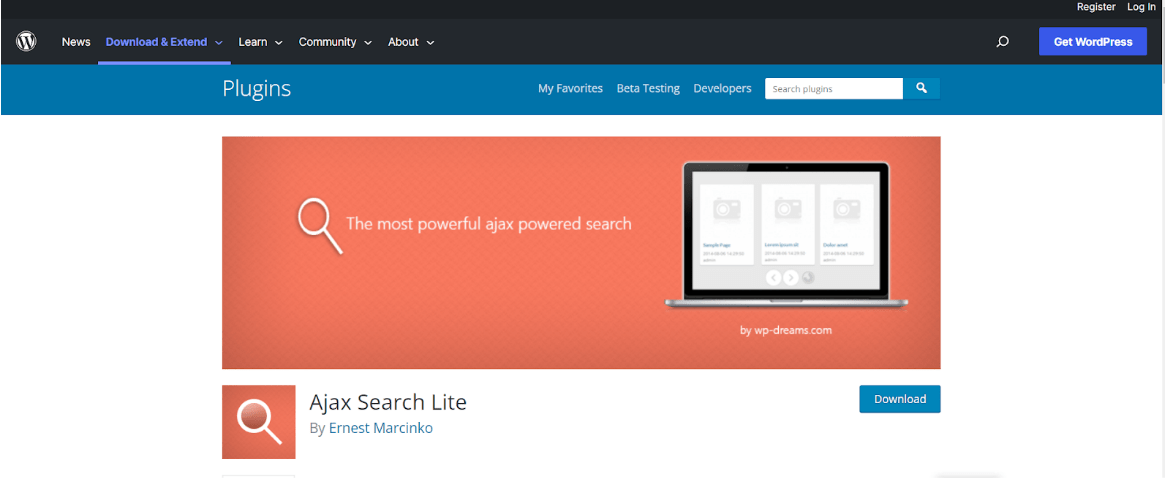Click the banner's large magnifying glass graphic

(319, 226)
